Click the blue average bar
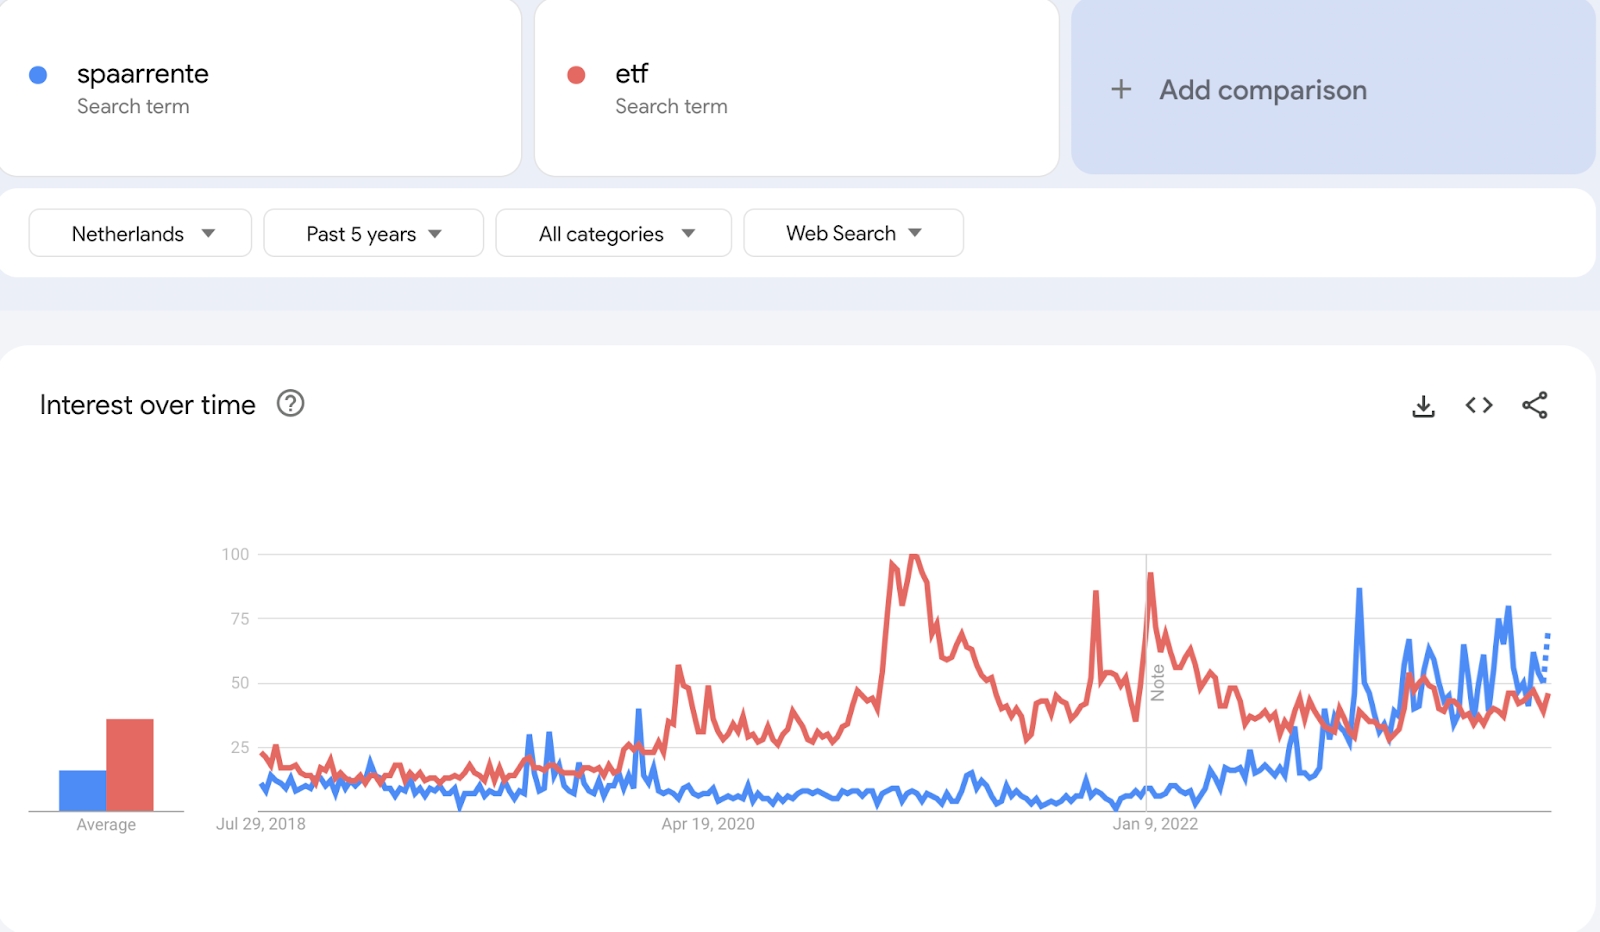1600x932 pixels. pyautogui.click(x=82, y=790)
